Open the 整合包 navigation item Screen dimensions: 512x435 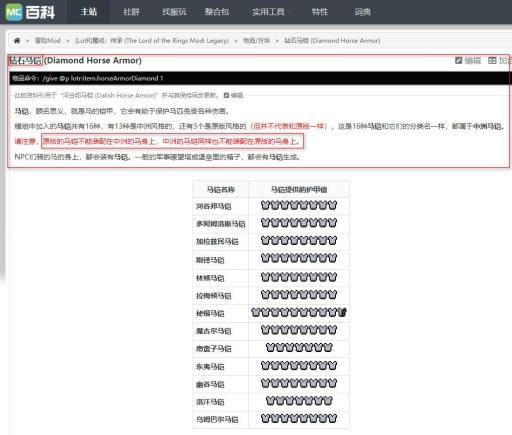[217, 12]
